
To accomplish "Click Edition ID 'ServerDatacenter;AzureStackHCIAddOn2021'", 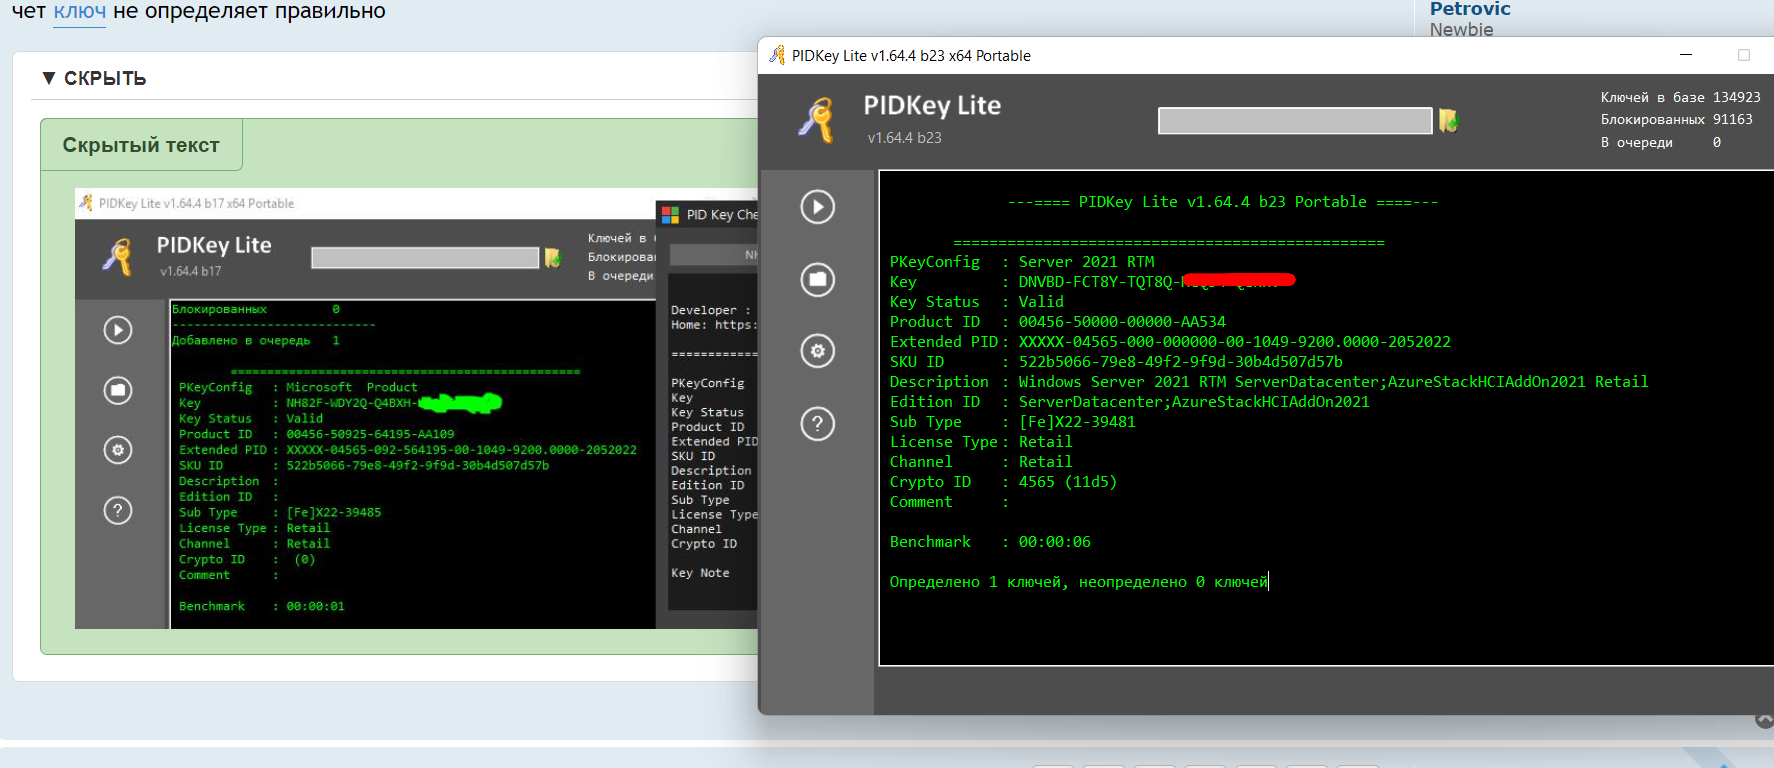I will [x=1194, y=402].
